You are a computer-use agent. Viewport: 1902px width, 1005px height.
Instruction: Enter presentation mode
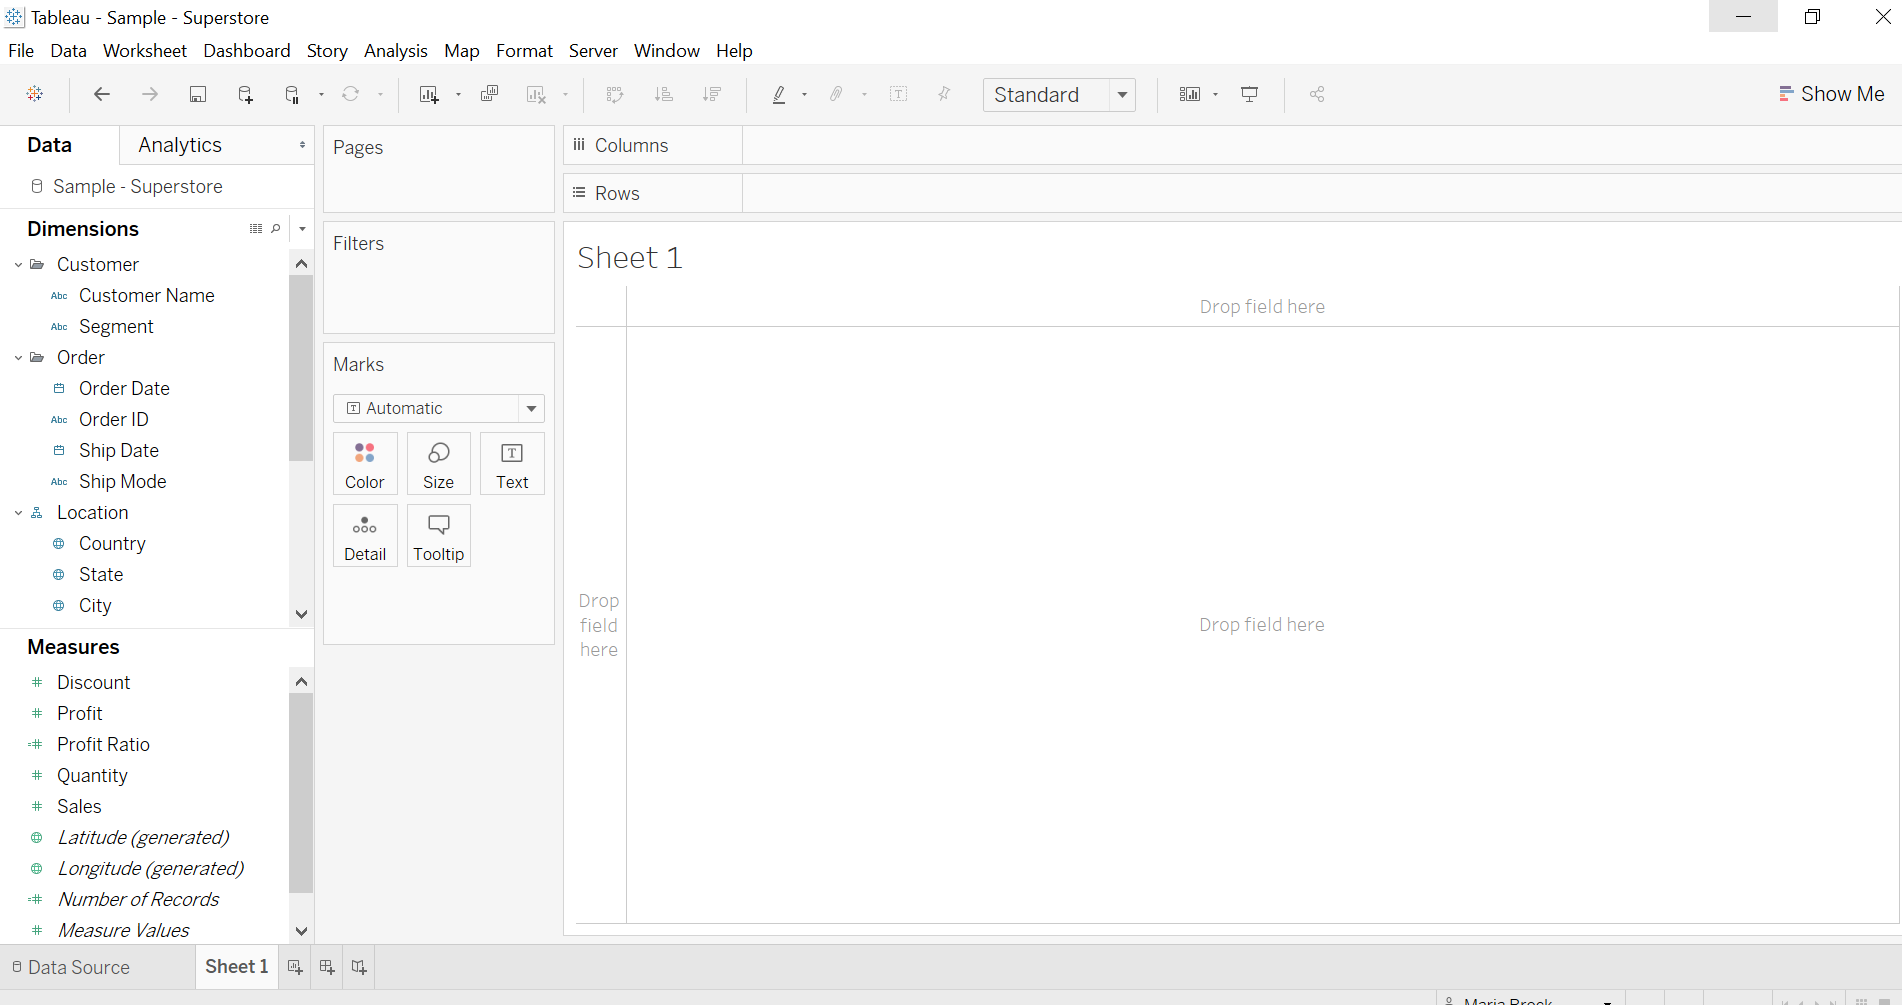(1250, 94)
